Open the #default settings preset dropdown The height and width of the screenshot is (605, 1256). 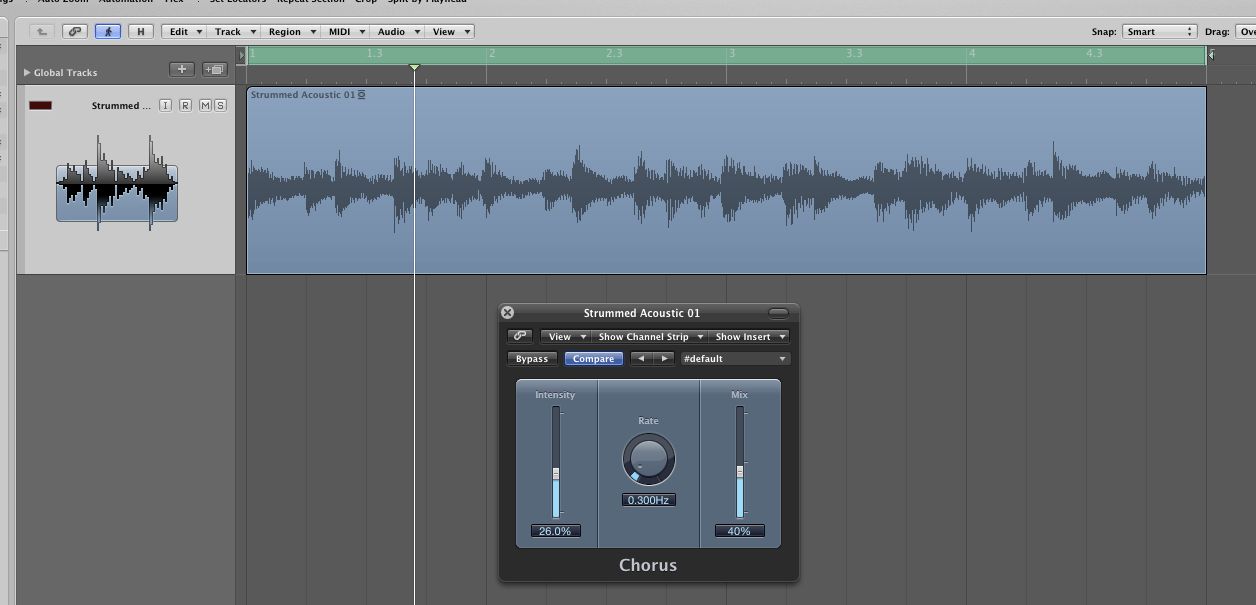(735, 359)
